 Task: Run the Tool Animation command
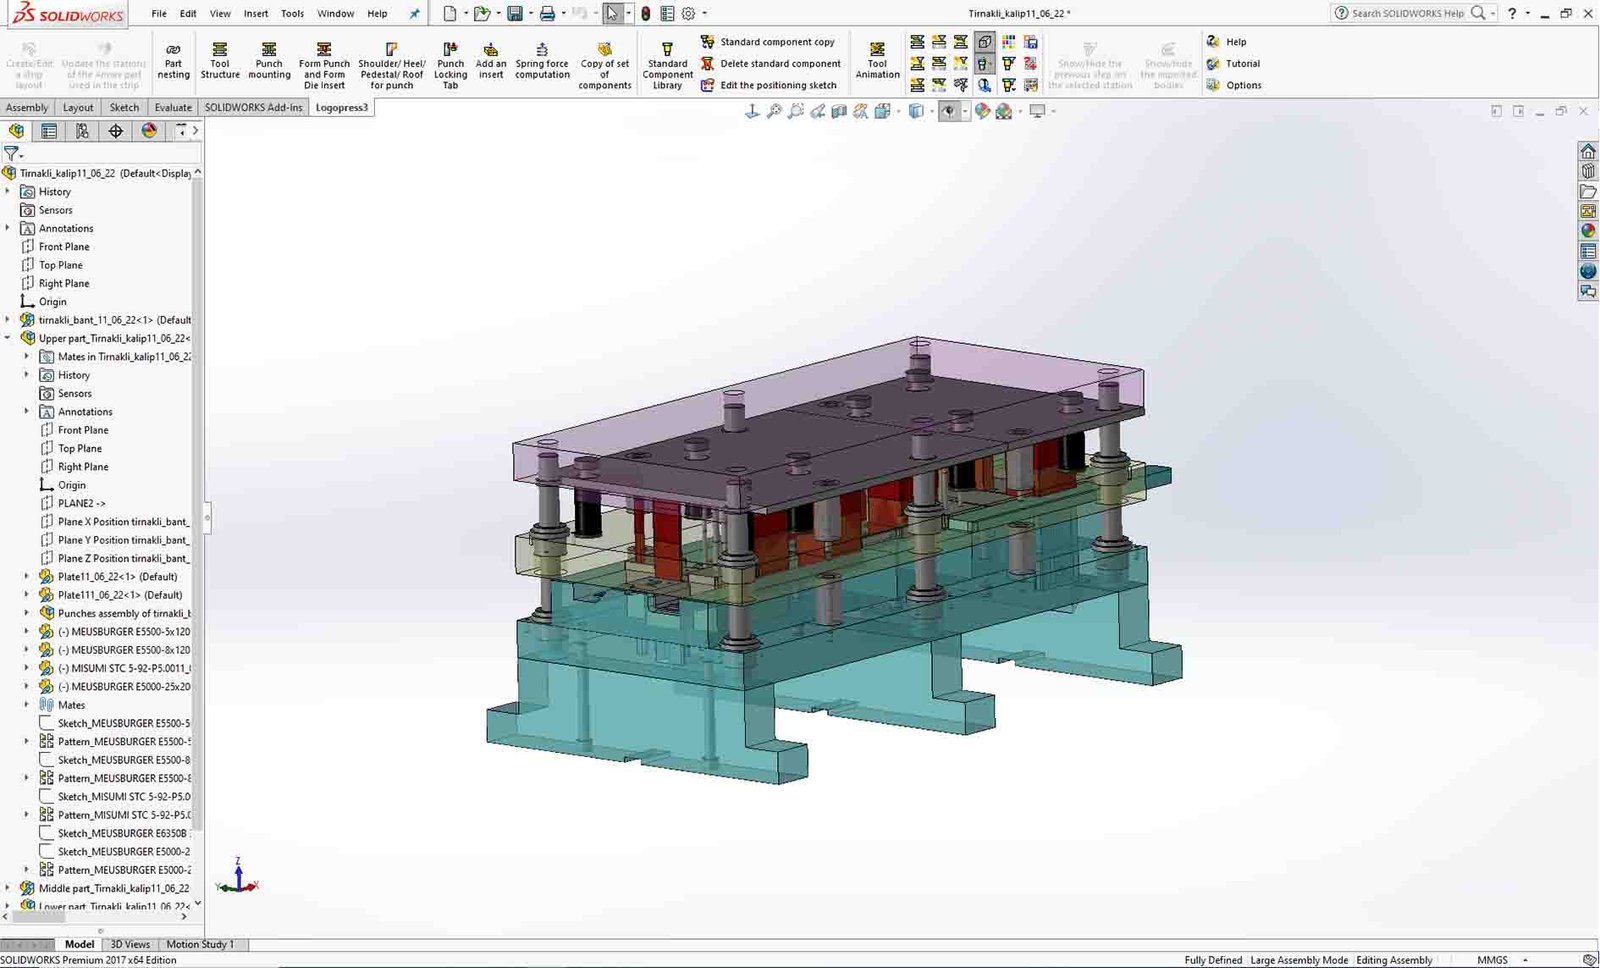pos(877,61)
